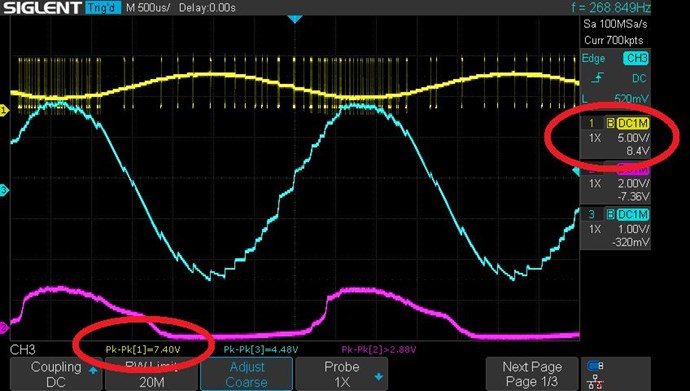Go to Next Page 1/3
The height and width of the screenshot is (391, 690).
point(532,374)
